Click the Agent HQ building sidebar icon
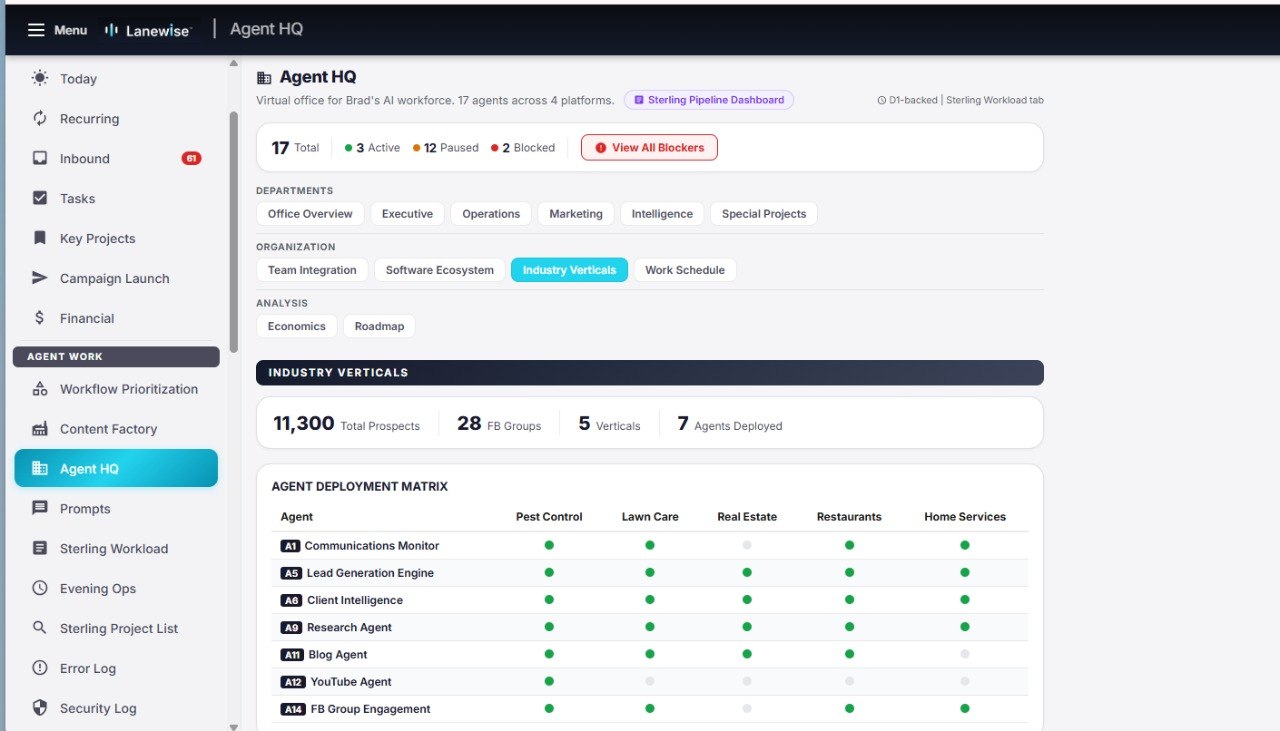The height and width of the screenshot is (731, 1280). [40, 468]
